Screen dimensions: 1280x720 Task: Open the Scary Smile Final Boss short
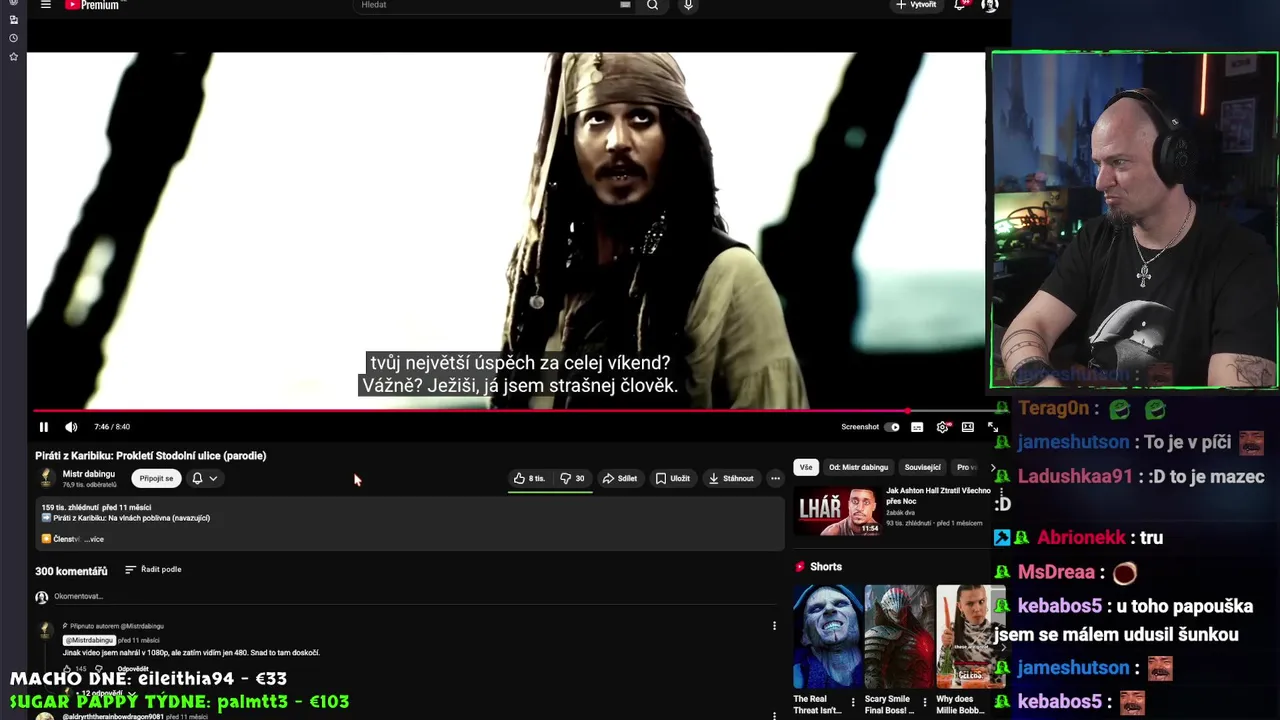click(x=898, y=637)
